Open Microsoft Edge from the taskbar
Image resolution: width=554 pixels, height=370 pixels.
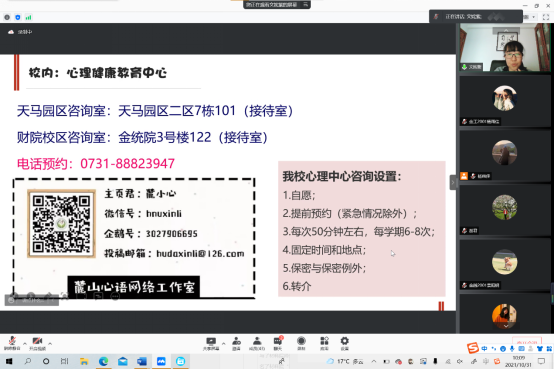click(x=103, y=361)
